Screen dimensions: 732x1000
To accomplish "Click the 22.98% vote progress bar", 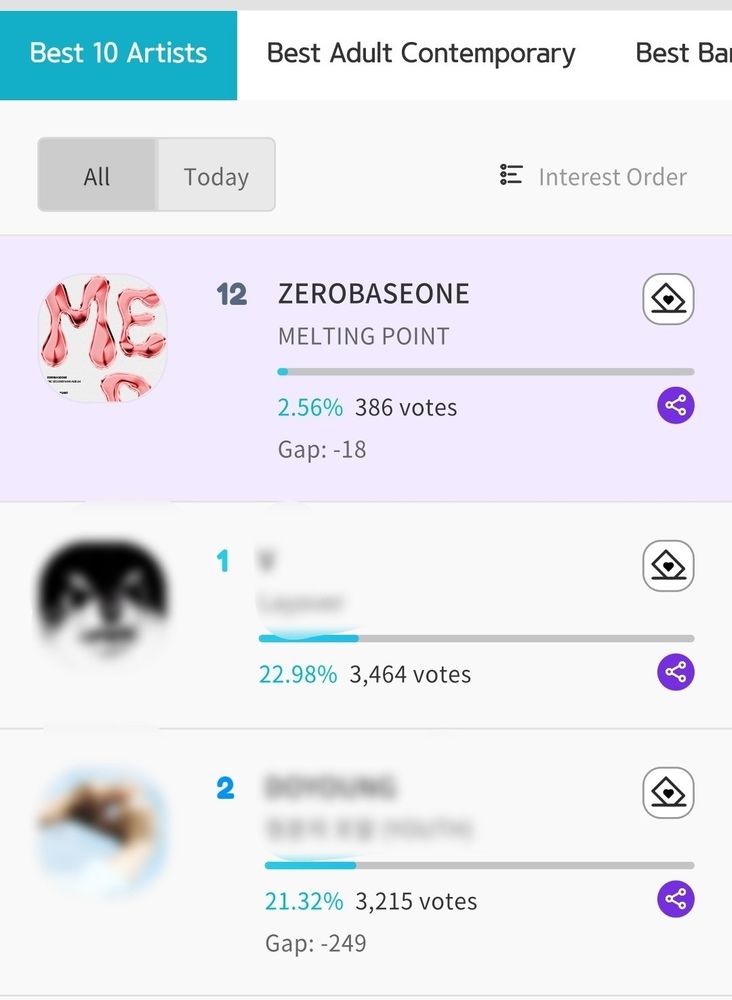I will pyautogui.click(x=476, y=638).
